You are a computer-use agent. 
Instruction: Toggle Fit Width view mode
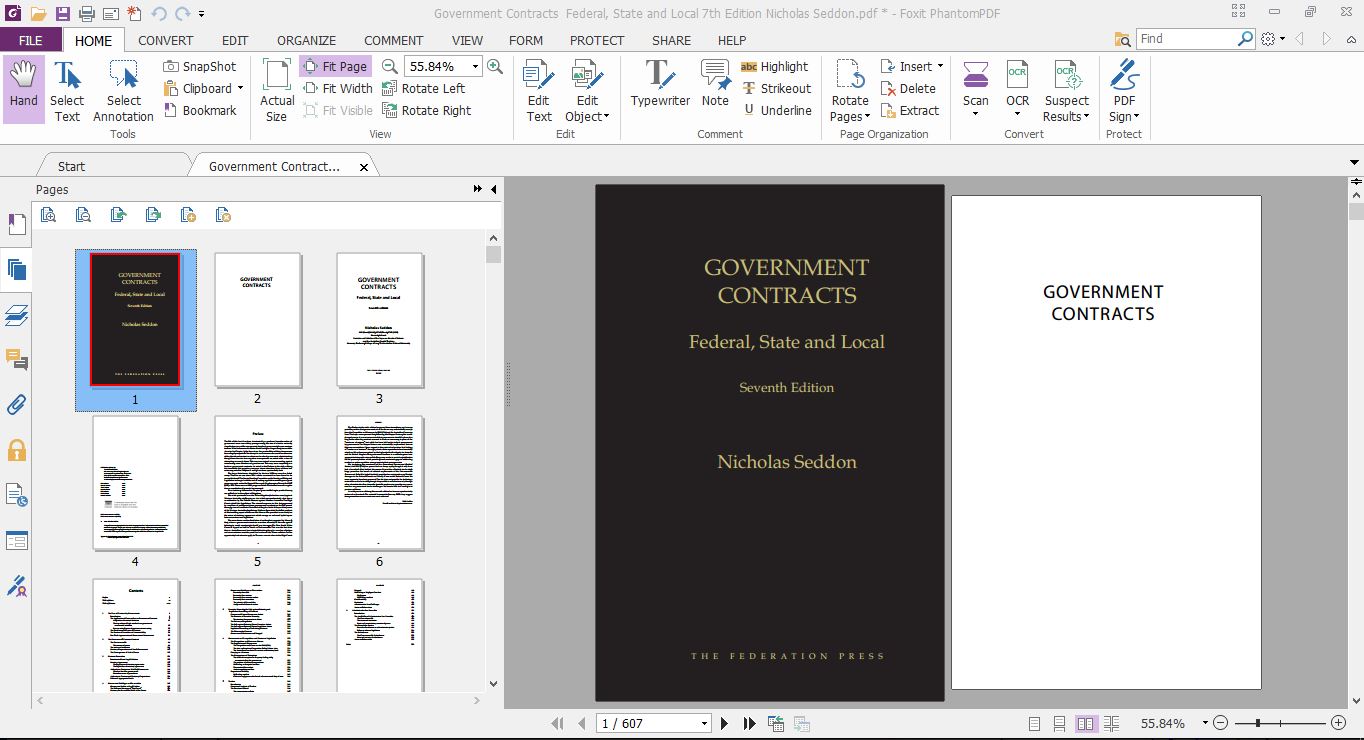tap(337, 88)
